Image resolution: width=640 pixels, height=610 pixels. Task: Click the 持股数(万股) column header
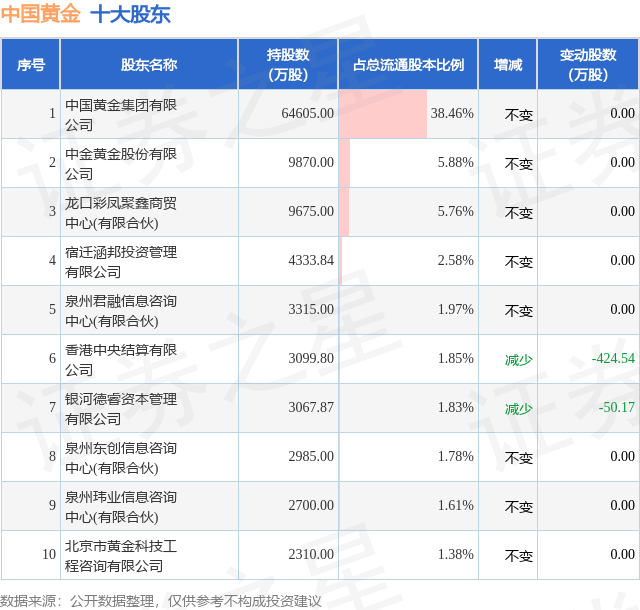pyautogui.click(x=288, y=65)
